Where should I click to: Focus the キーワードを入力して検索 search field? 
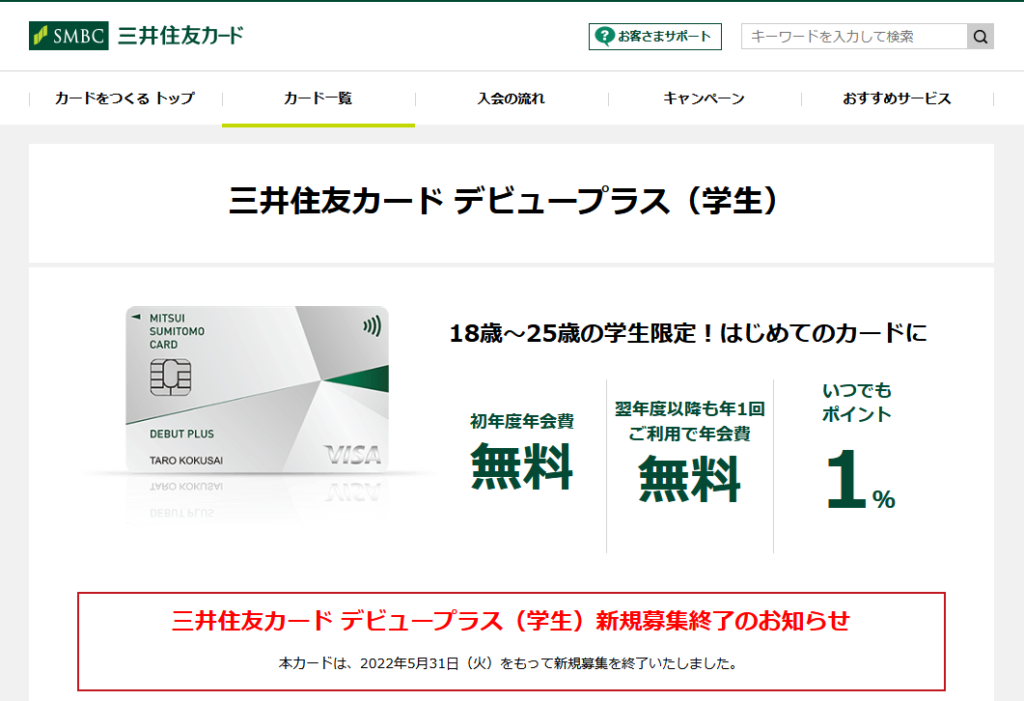tap(854, 37)
